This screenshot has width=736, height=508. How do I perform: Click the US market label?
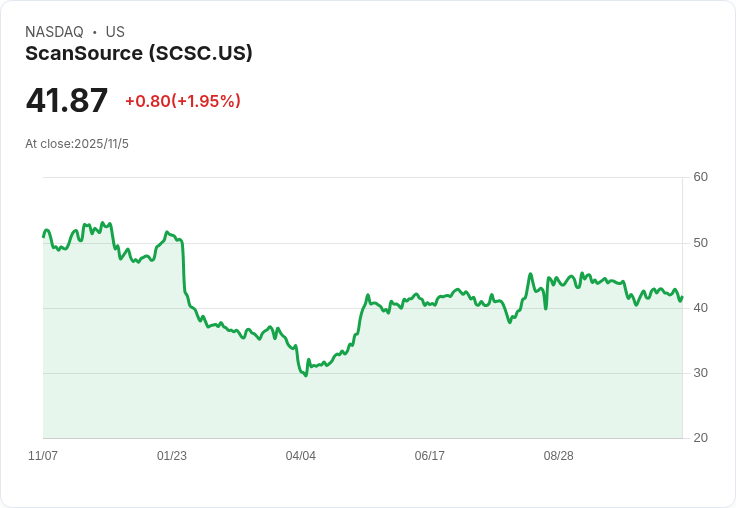click(115, 32)
